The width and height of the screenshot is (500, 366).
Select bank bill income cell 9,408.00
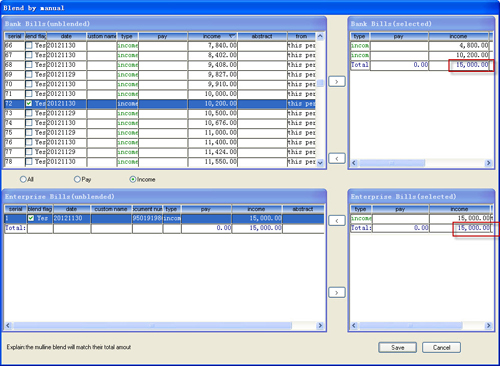[x=213, y=65]
